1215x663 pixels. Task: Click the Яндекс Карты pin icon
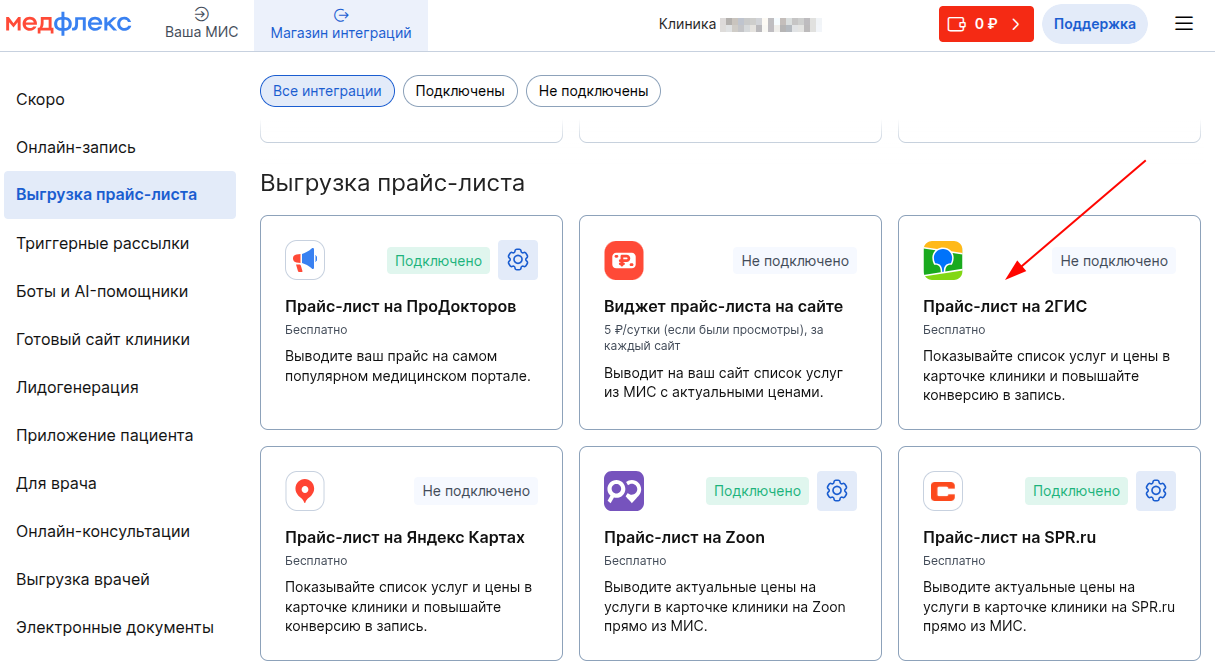(305, 491)
